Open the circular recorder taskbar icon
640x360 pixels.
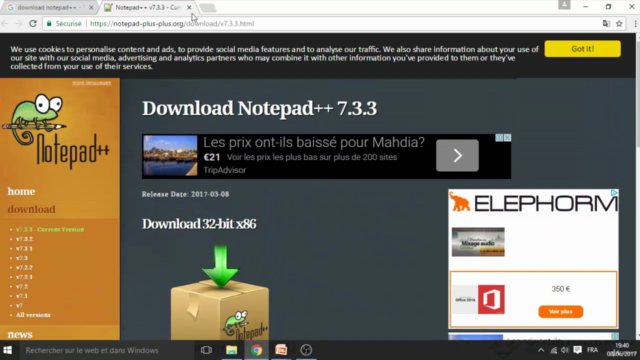pos(306,350)
